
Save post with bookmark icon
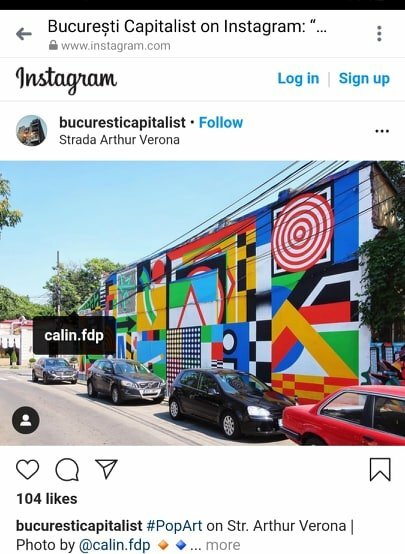point(380,470)
